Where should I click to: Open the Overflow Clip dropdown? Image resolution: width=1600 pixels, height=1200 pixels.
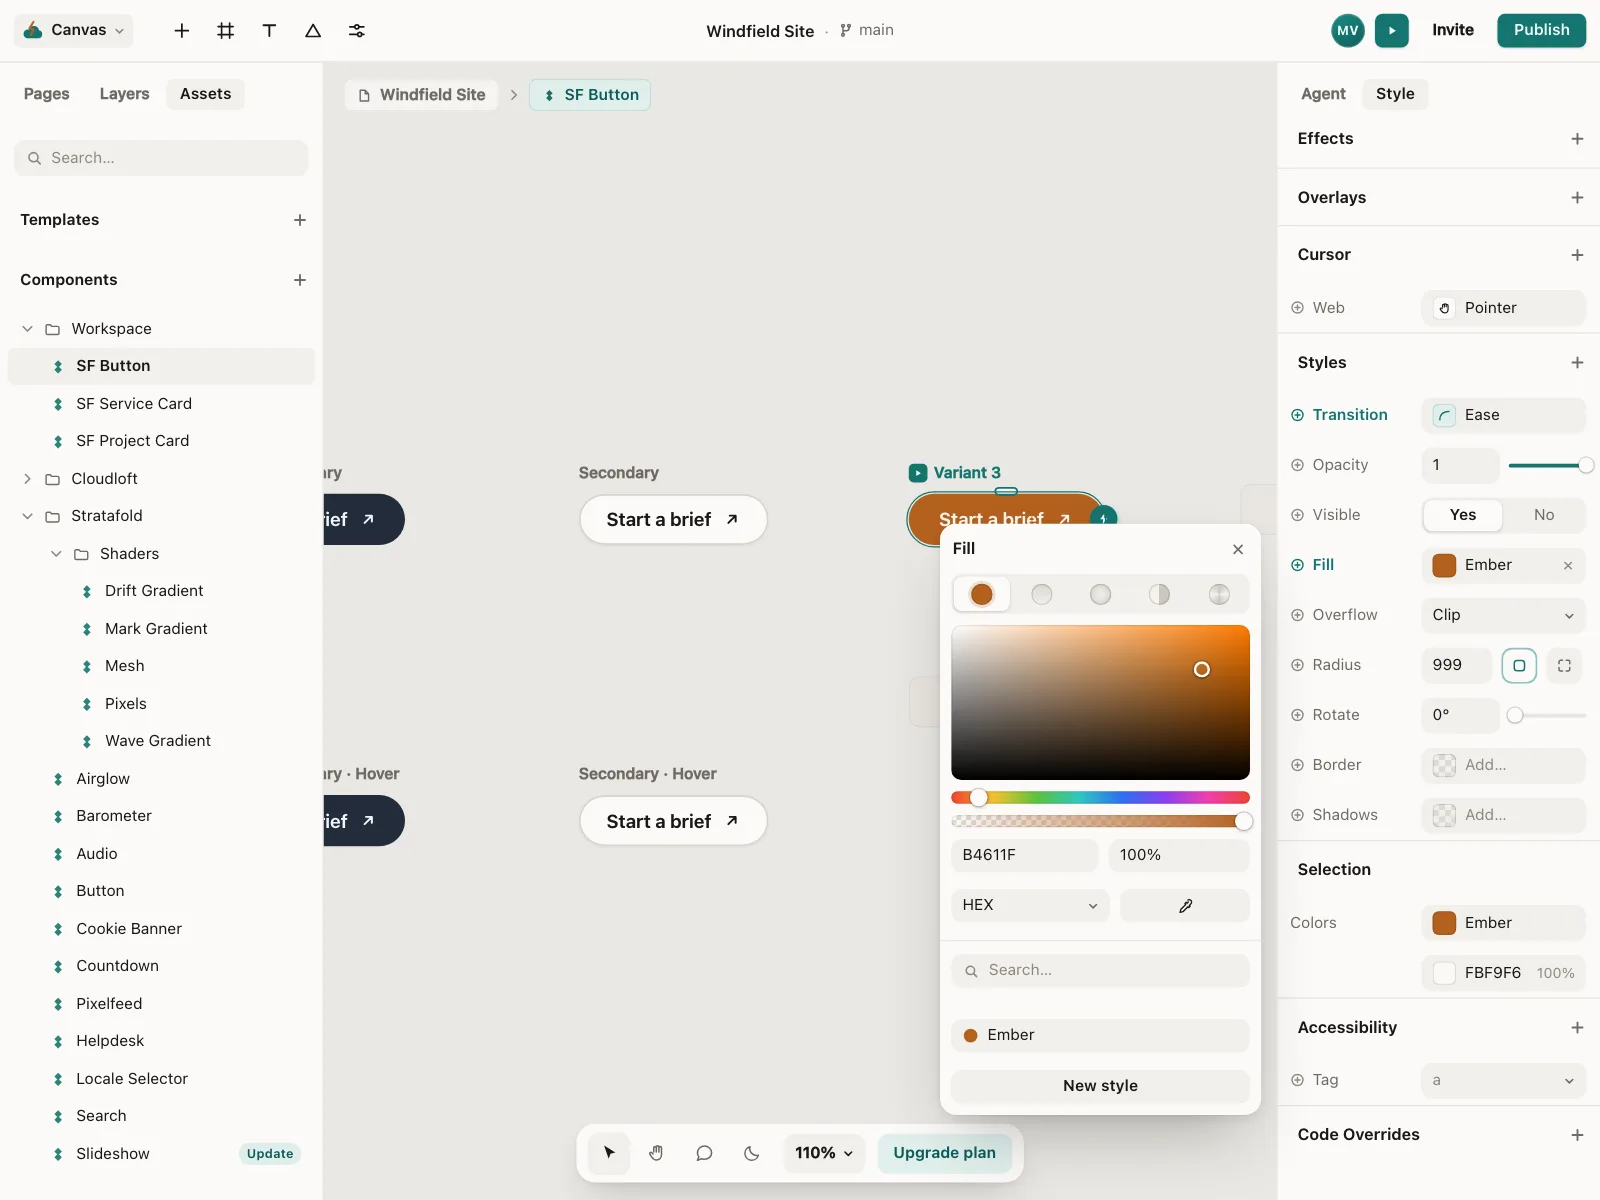[1503, 615]
